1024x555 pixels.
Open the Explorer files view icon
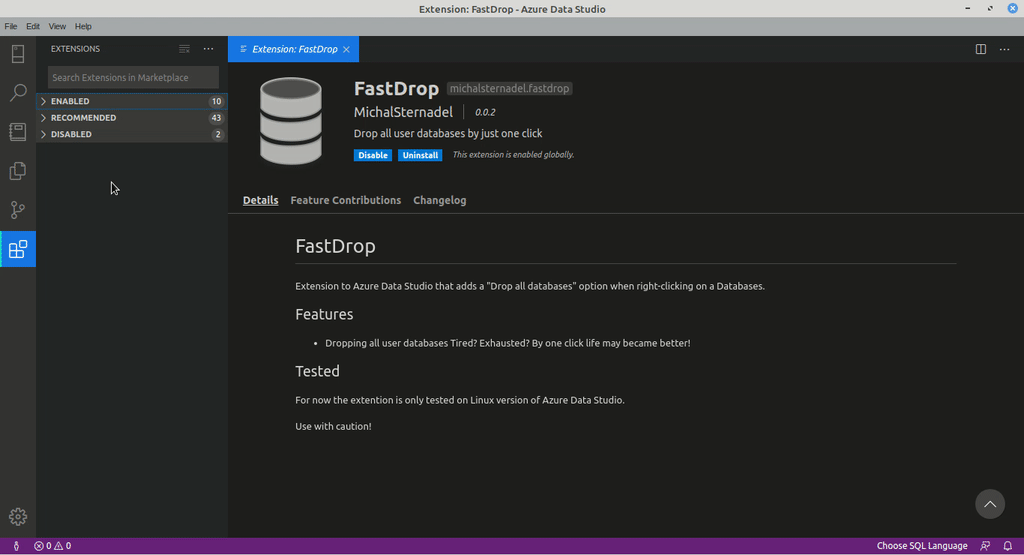tap(18, 171)
